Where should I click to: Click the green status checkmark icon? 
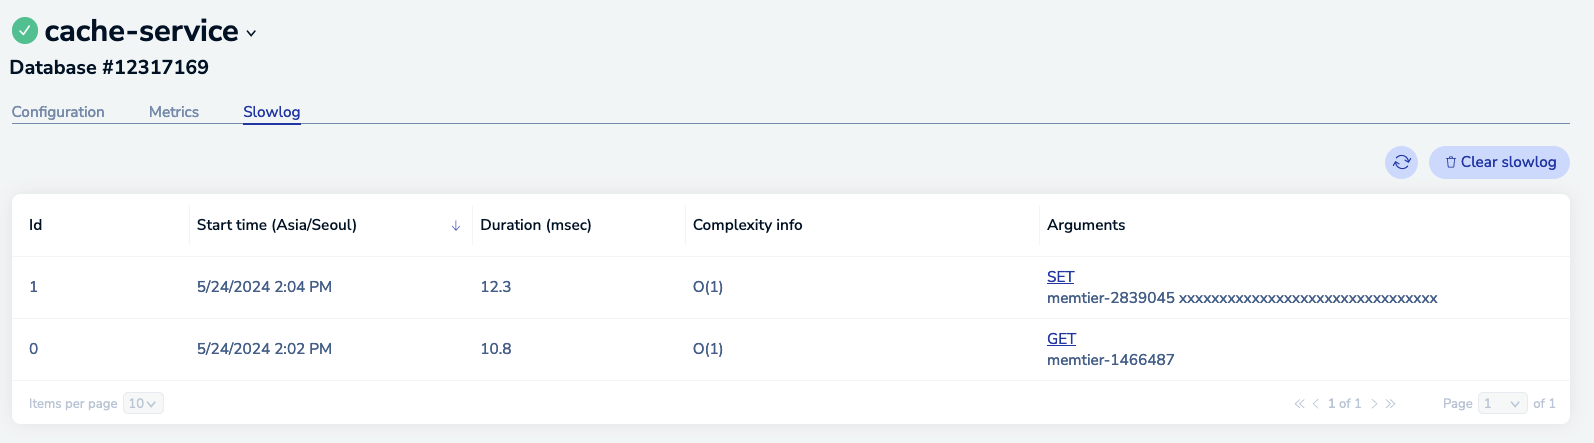click(25, 31)
